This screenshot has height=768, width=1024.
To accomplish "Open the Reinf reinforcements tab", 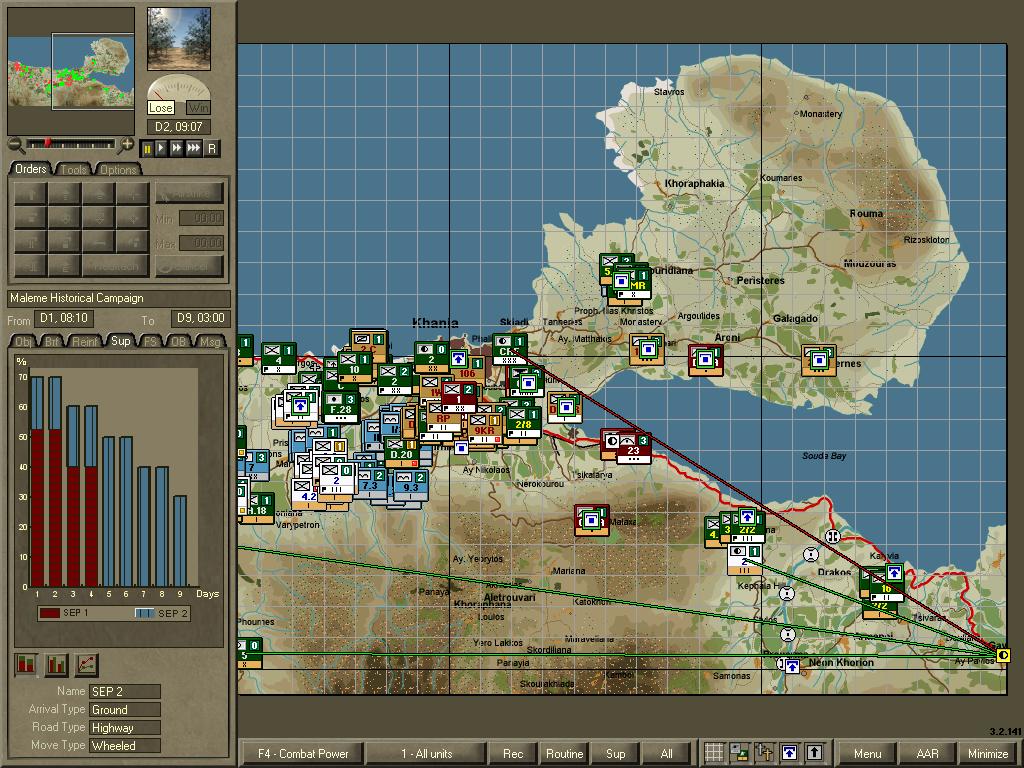I will (x=85, y=342).
